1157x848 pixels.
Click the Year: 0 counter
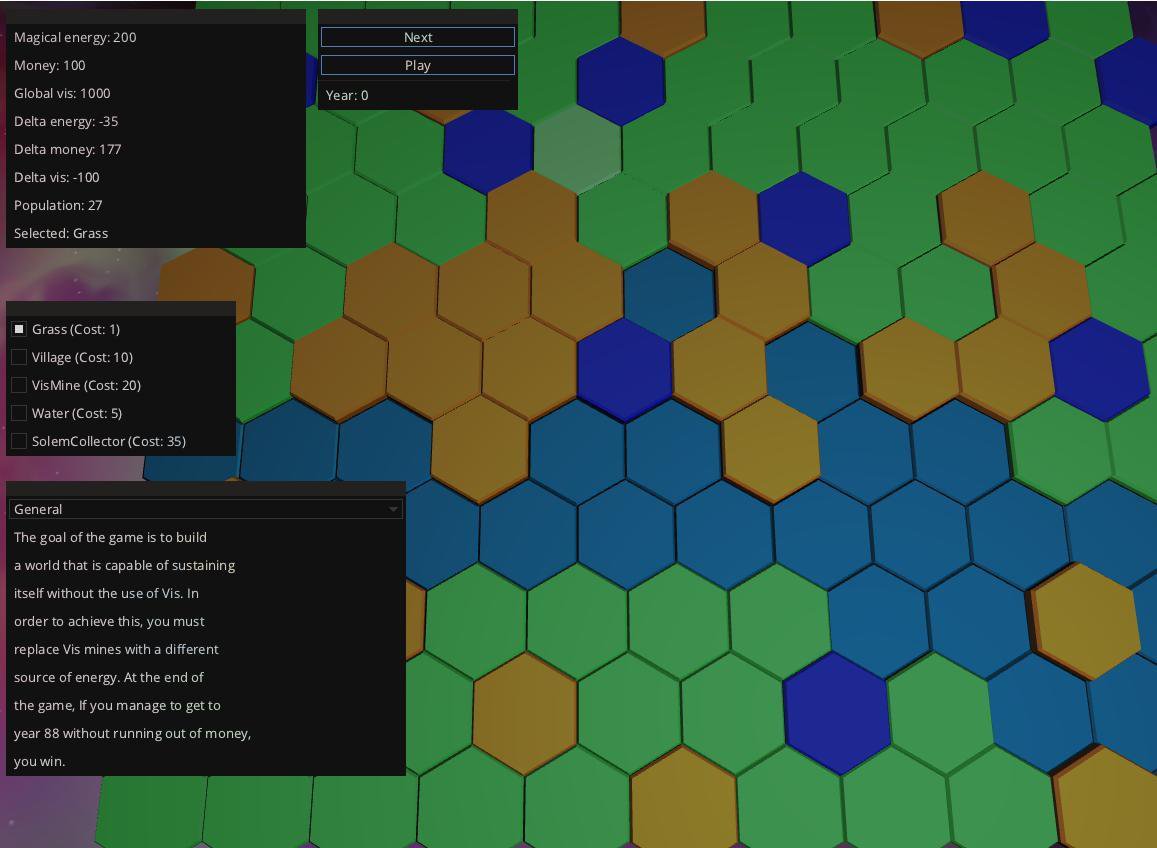347,95
